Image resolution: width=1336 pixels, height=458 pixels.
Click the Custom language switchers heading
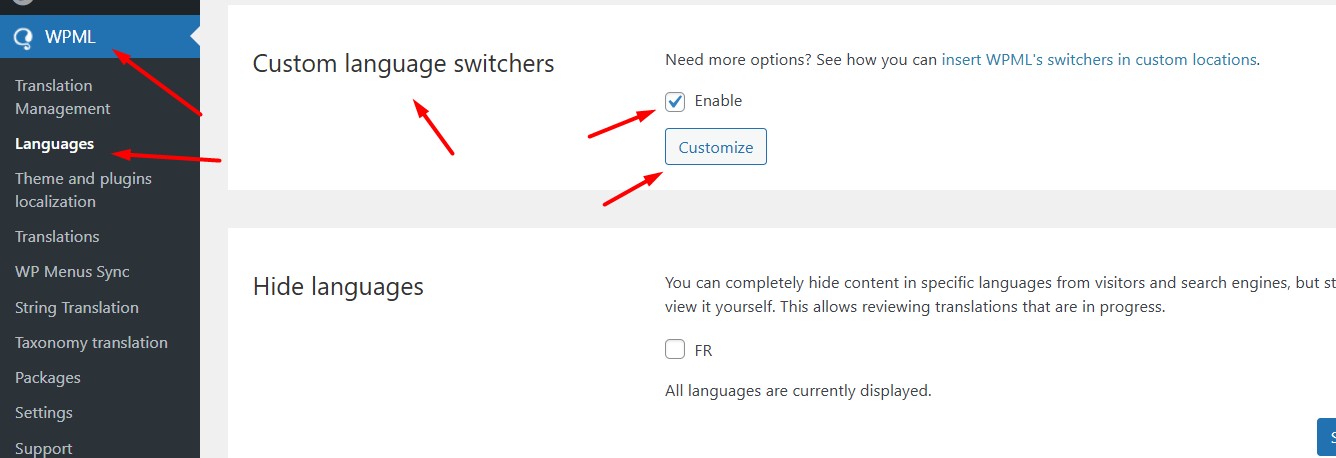click(x=403, y=64)
